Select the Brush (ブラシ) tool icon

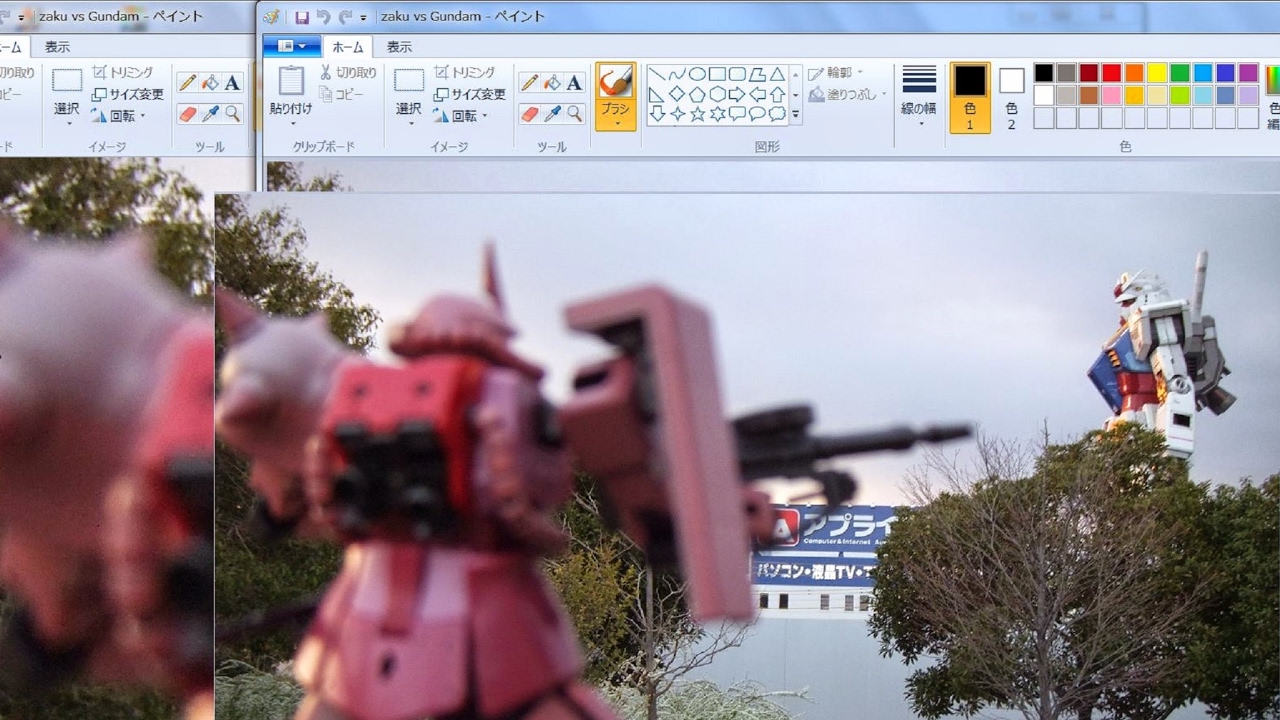click(x=615, y=82)
